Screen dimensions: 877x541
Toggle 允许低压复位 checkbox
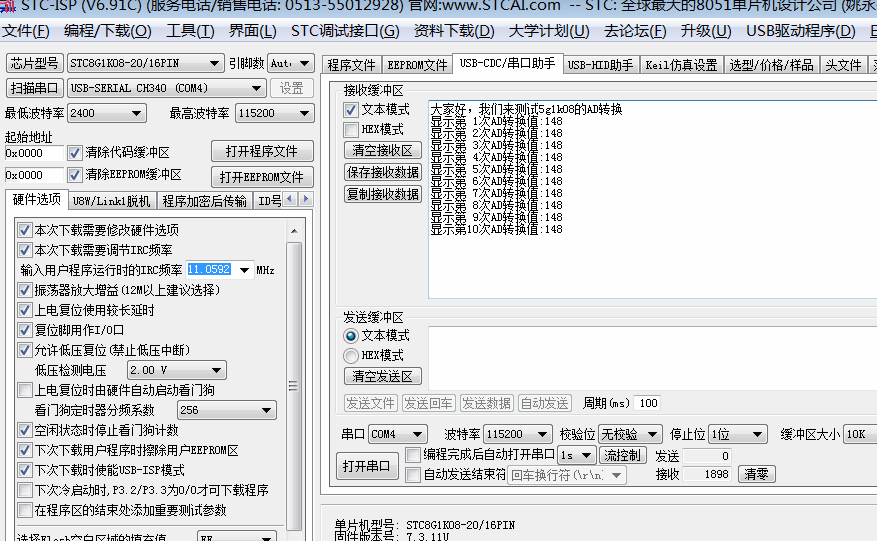[24, 350]
